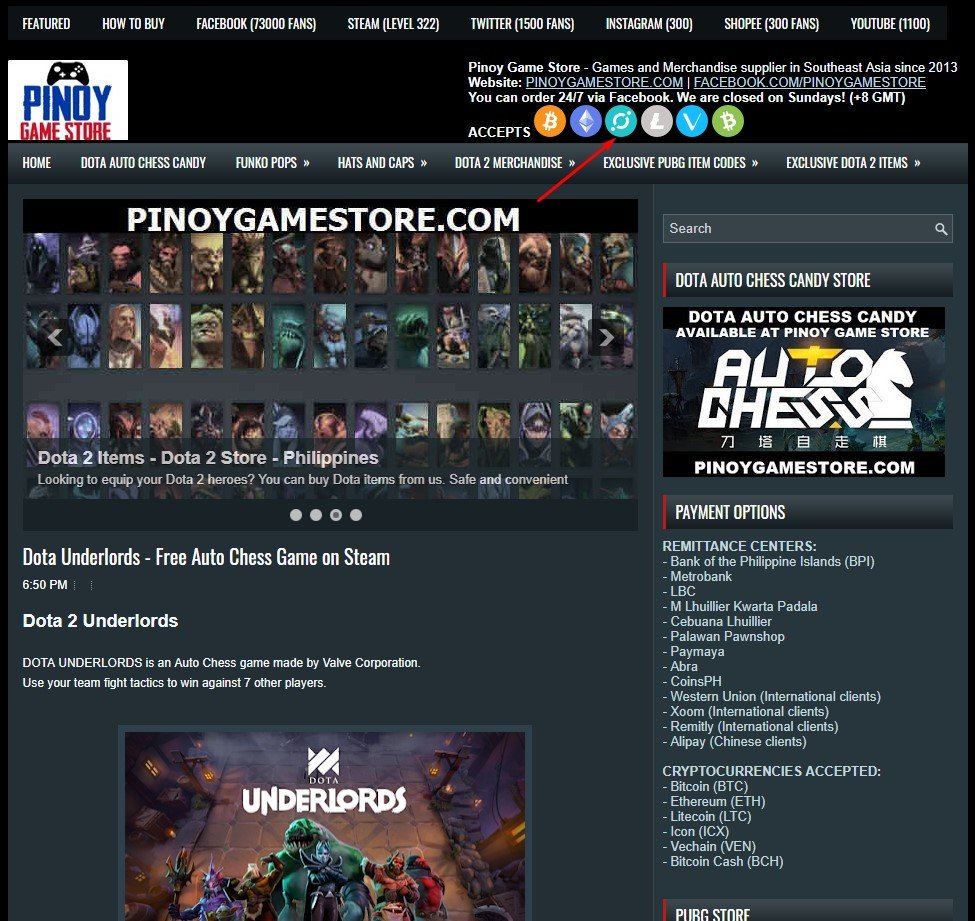Open Instagram (300) top link
This screenshot has height=921, width=975.
[649, 24]
